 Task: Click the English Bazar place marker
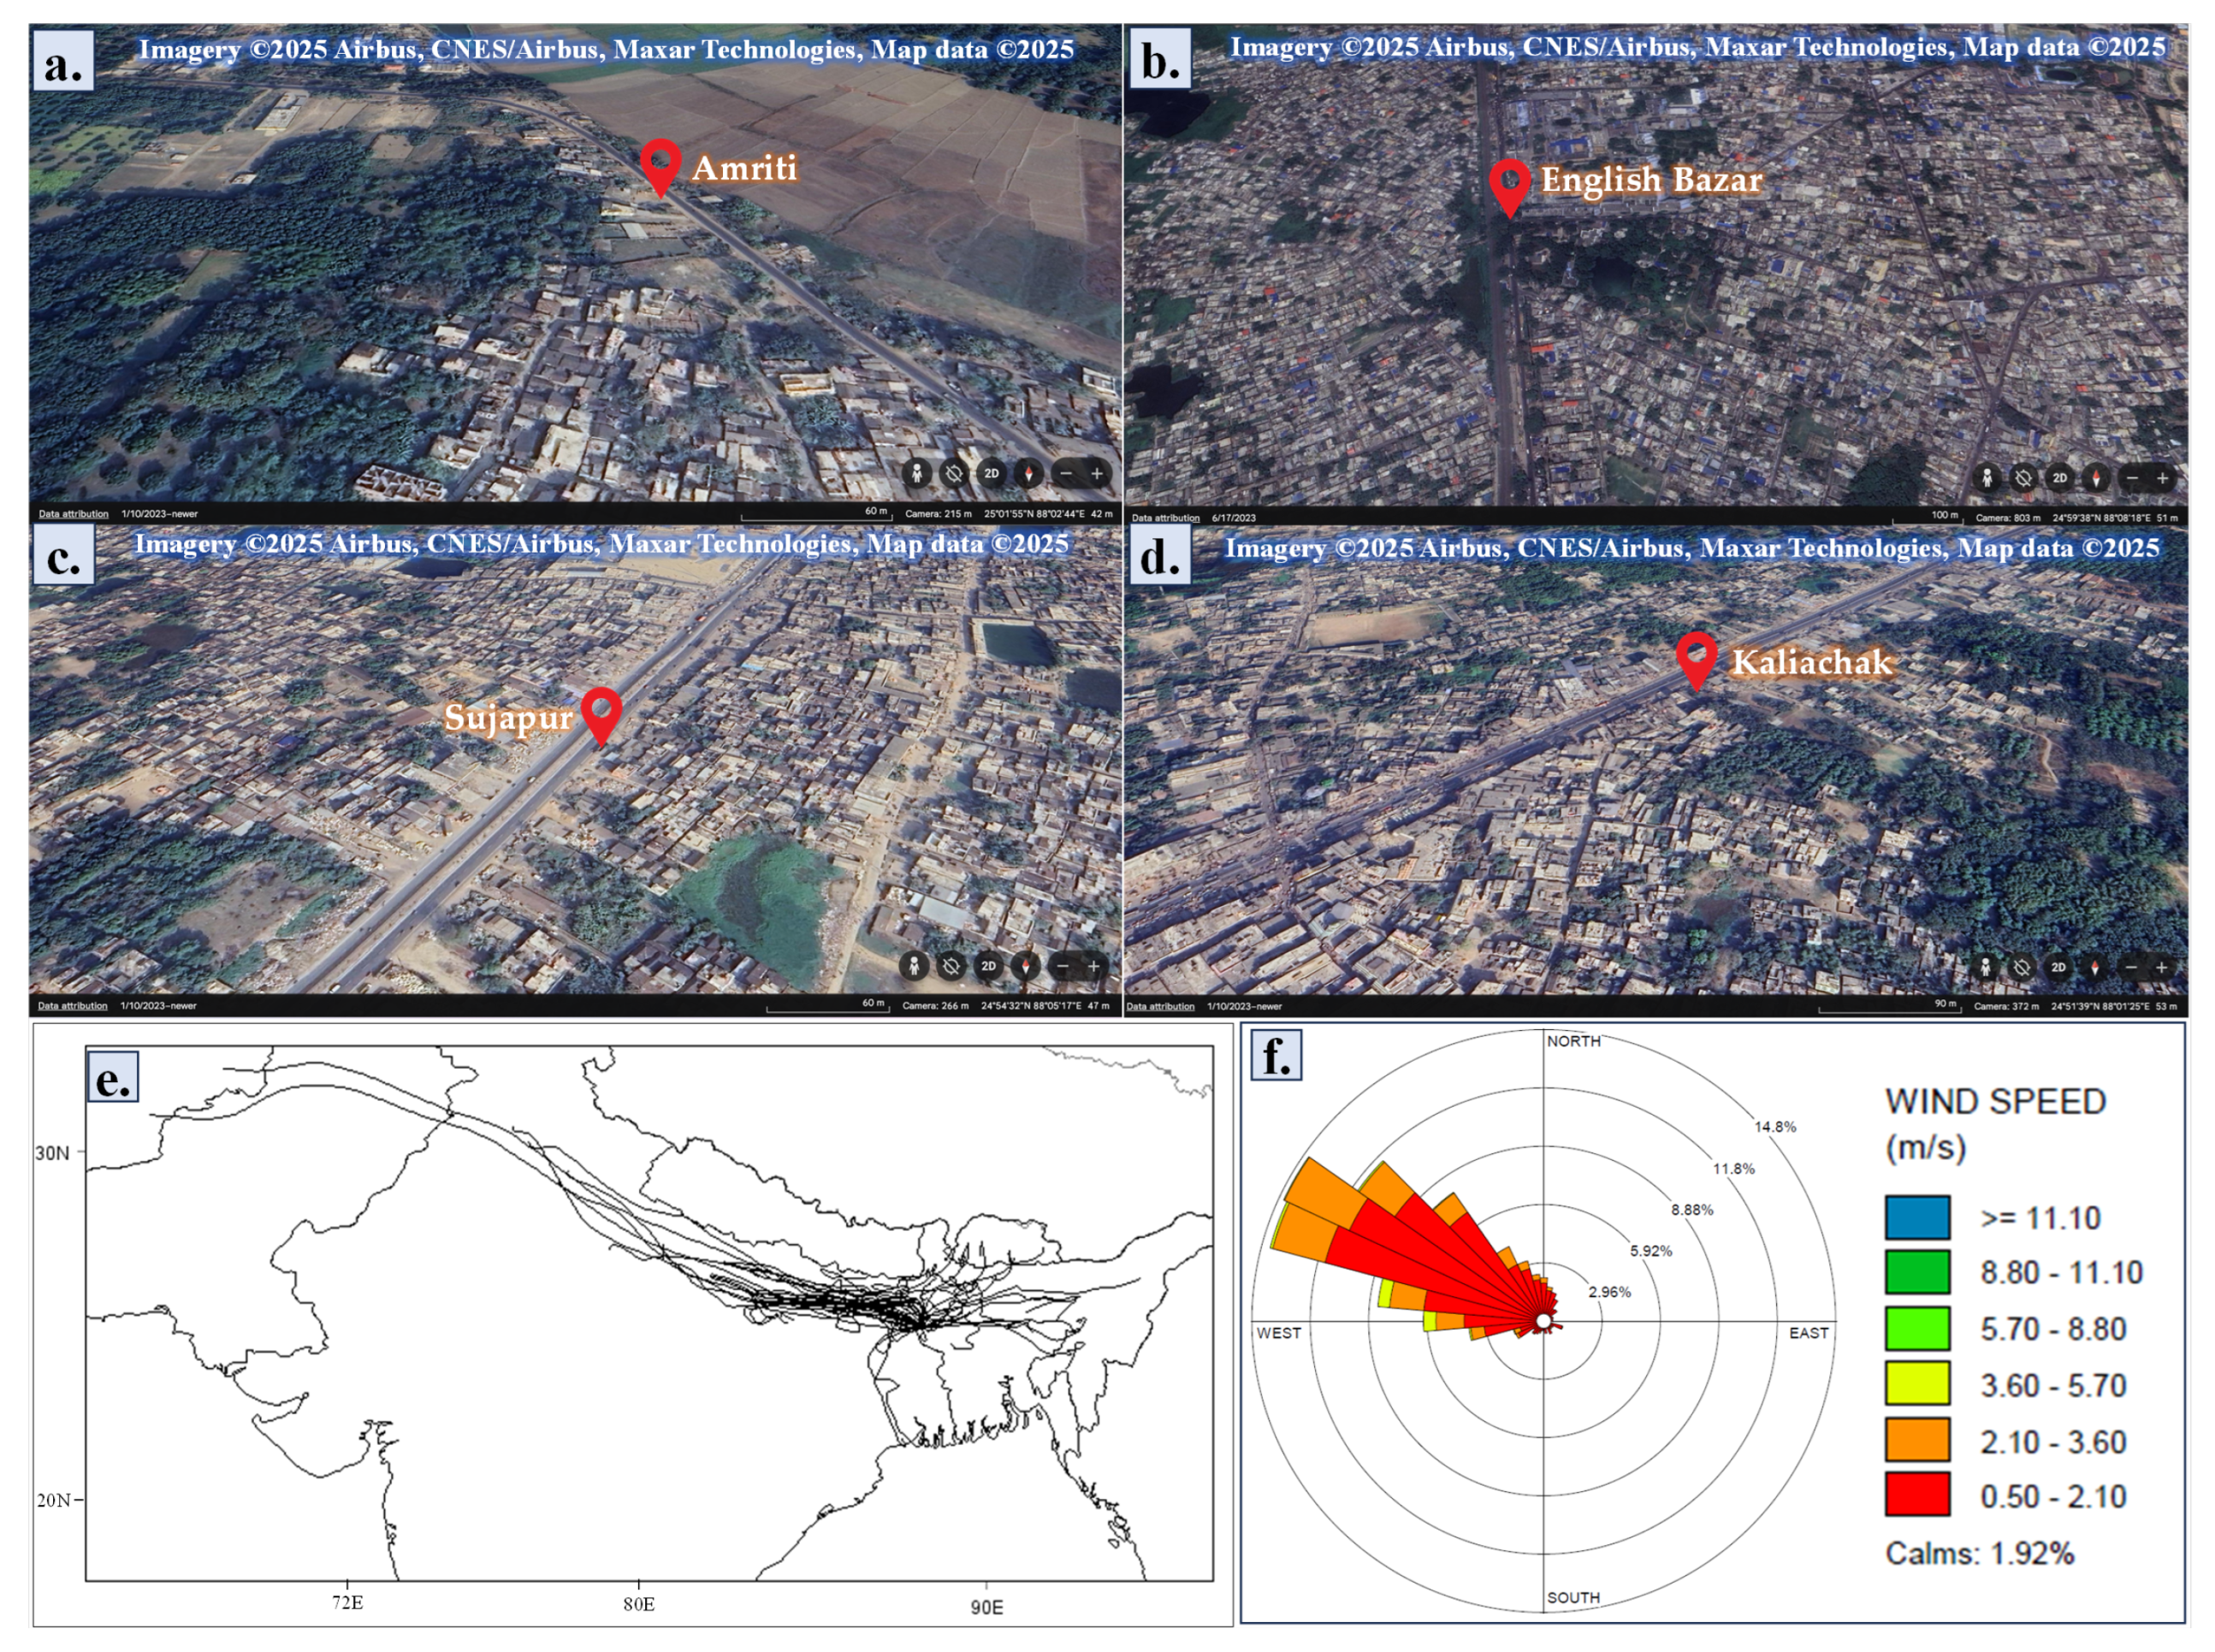click(1509, 184)
